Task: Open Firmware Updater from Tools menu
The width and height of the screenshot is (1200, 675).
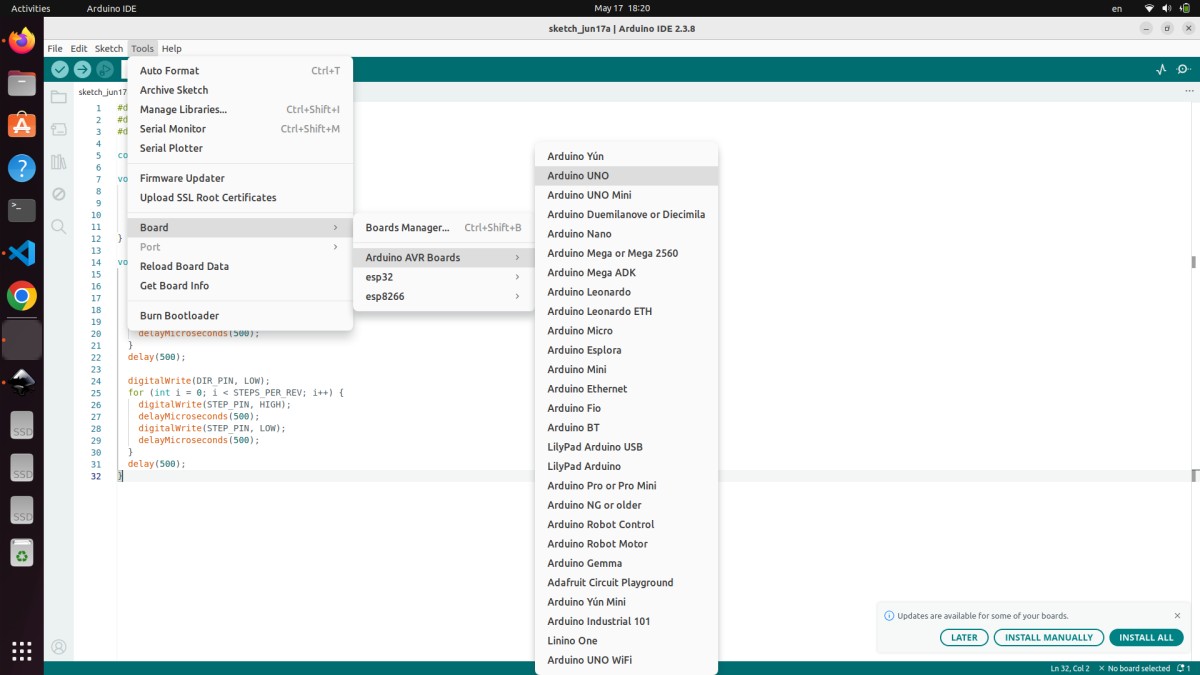Action: click(x=240, y=178)
